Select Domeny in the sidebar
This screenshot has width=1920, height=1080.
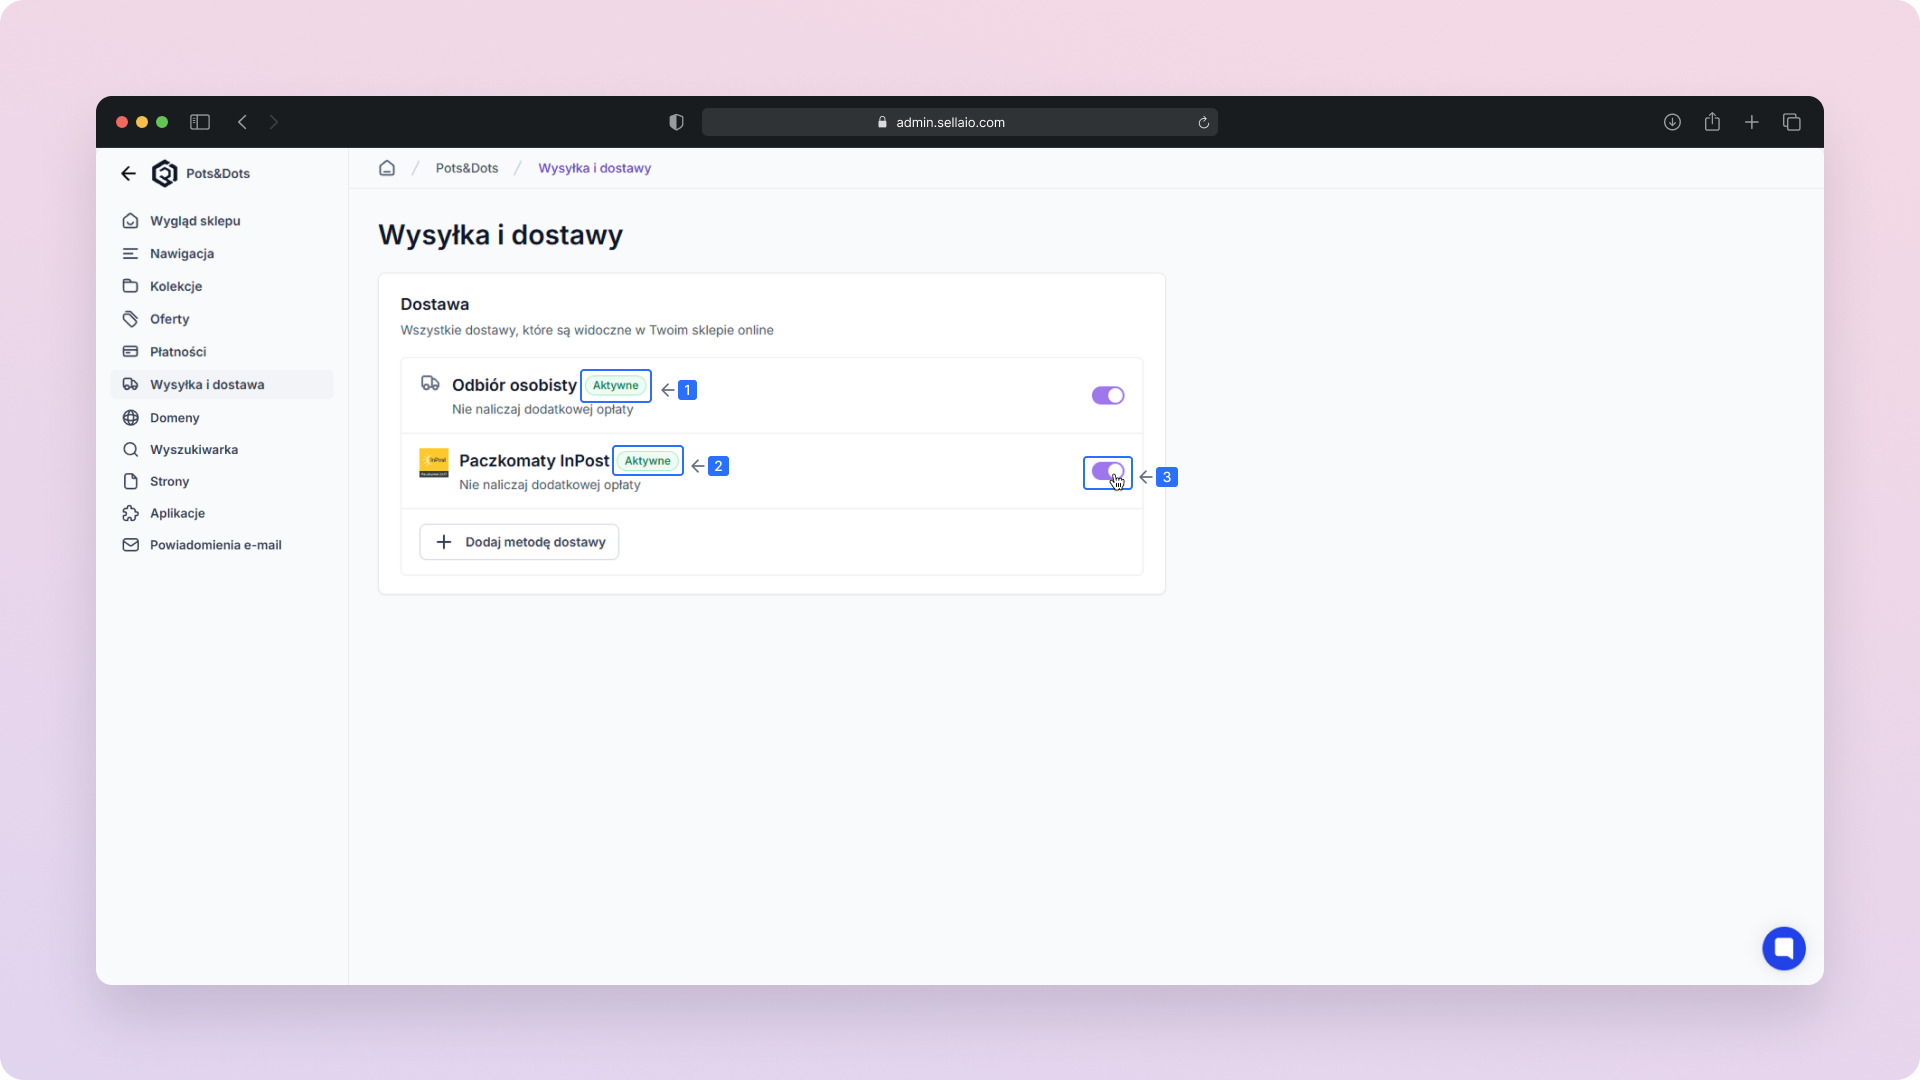tap(174, 418)
